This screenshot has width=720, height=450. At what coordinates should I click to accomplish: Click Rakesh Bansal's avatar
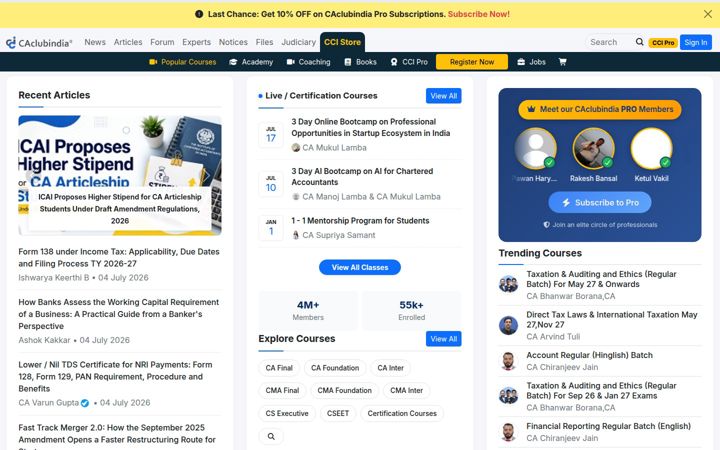pyautogui.click(x=593, y=149)
